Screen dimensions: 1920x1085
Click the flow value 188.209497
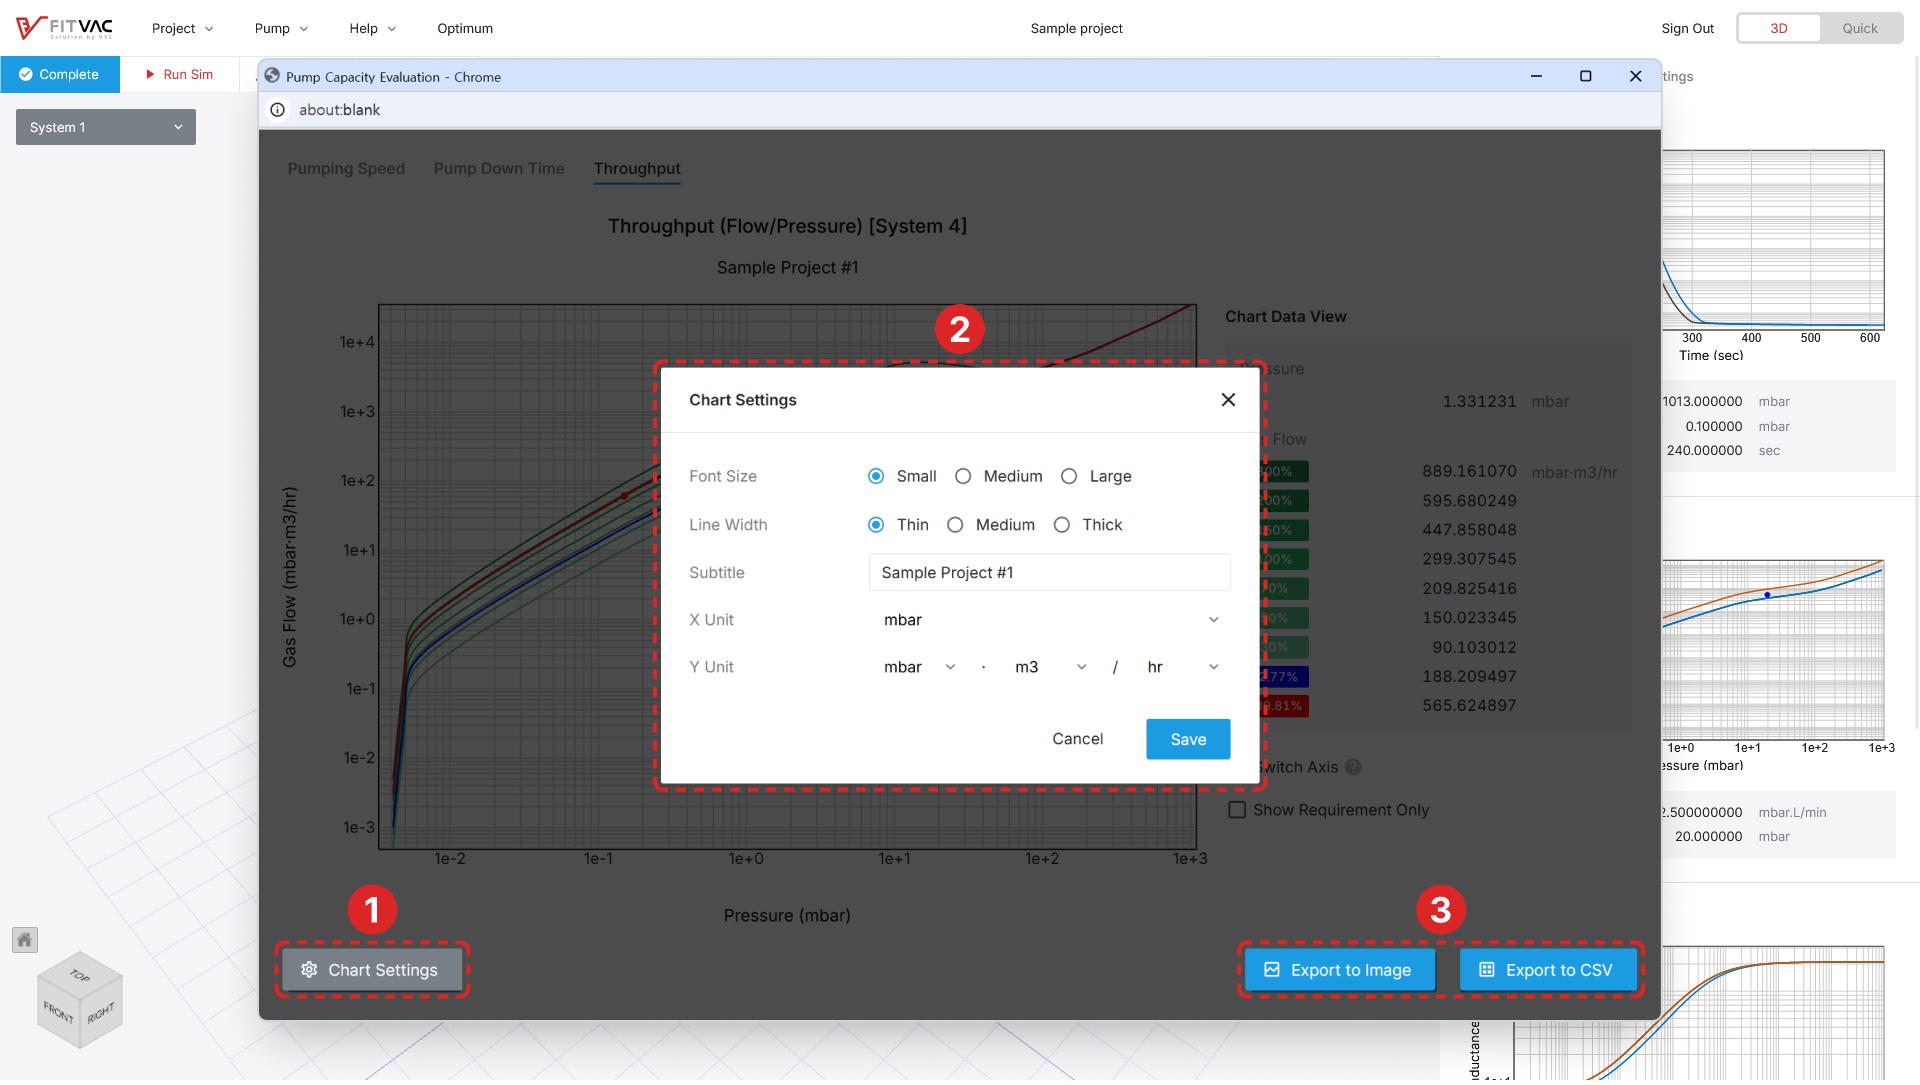point(1469,677)
